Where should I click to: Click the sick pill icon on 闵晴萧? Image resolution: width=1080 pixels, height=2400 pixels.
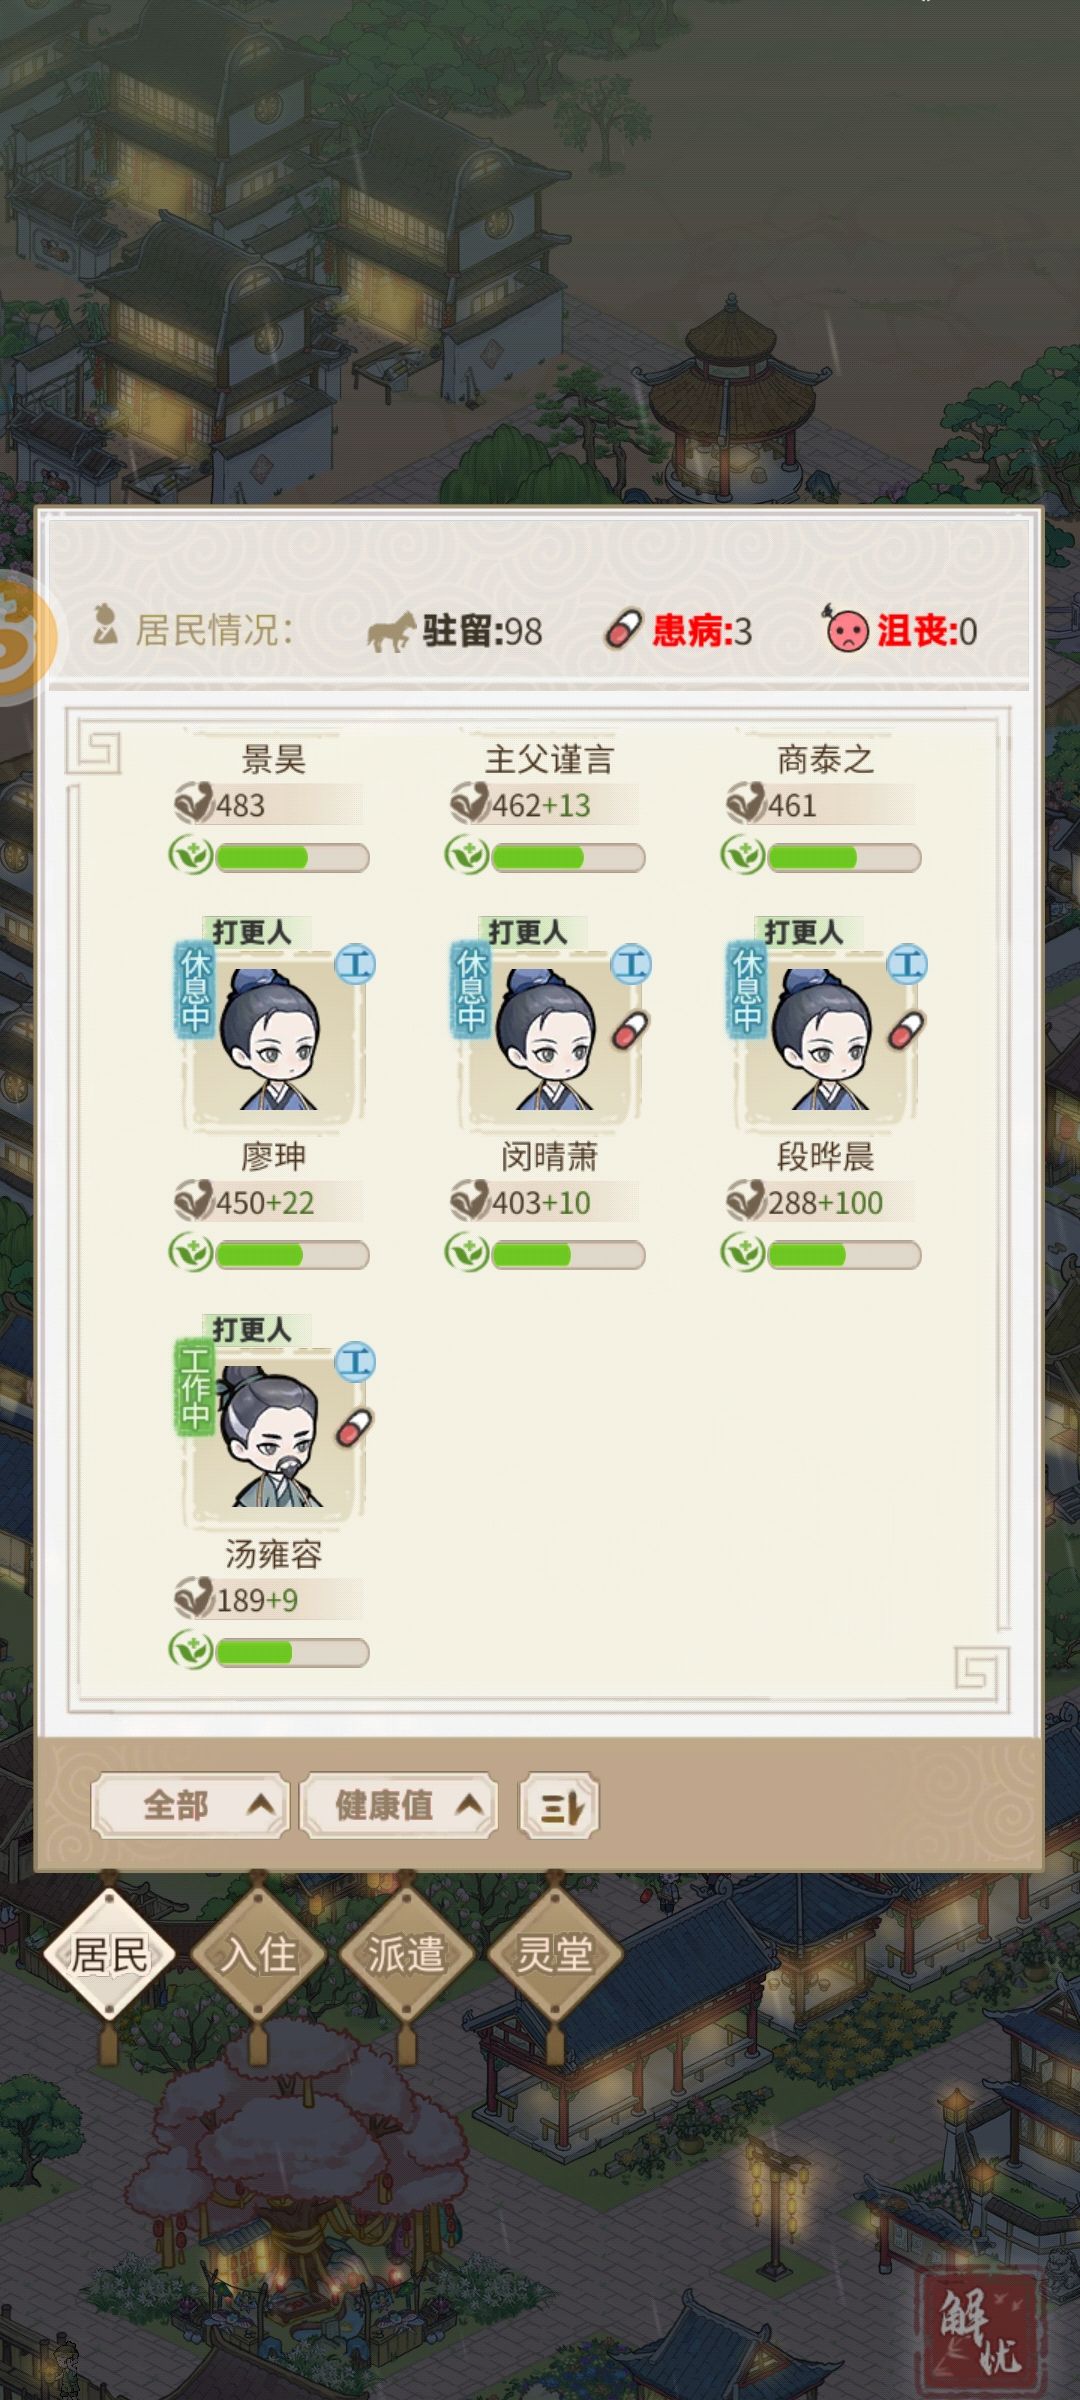coord(630,1030)
